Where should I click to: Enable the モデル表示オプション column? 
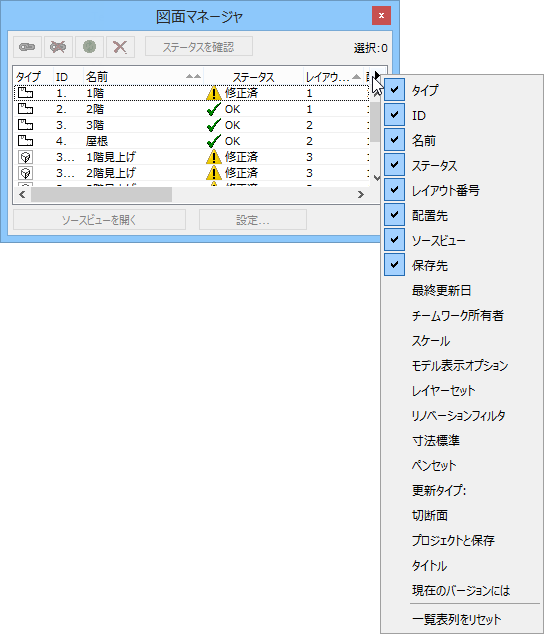tap(462, 366)
